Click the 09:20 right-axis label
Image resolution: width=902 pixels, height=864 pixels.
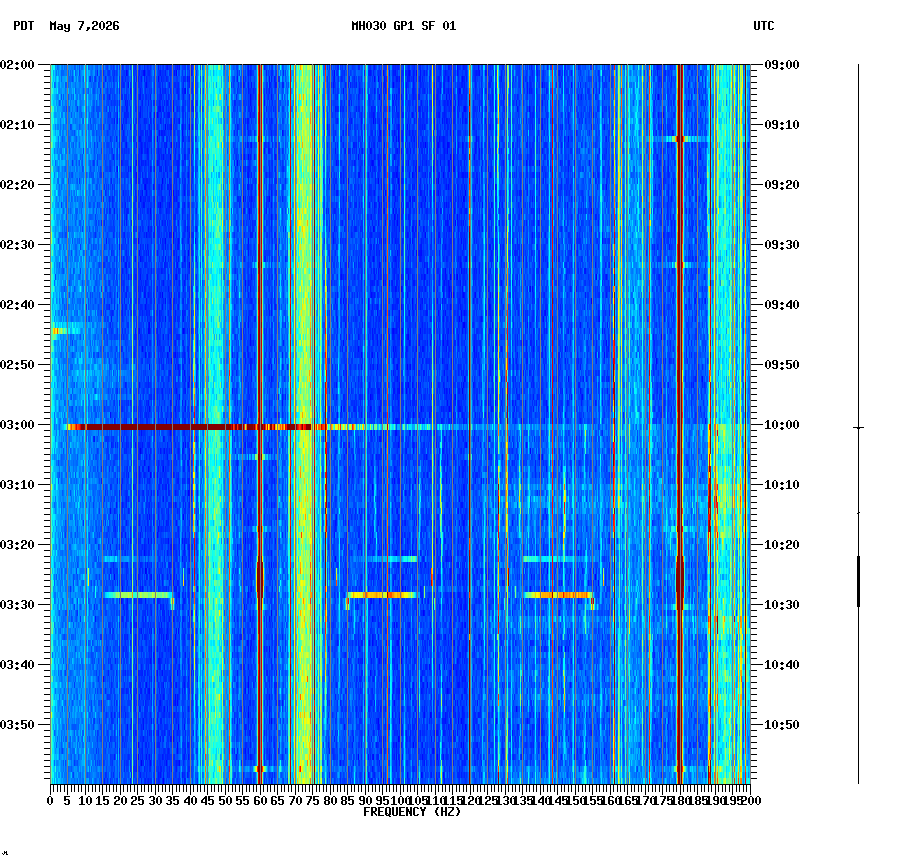click(782, 185)
